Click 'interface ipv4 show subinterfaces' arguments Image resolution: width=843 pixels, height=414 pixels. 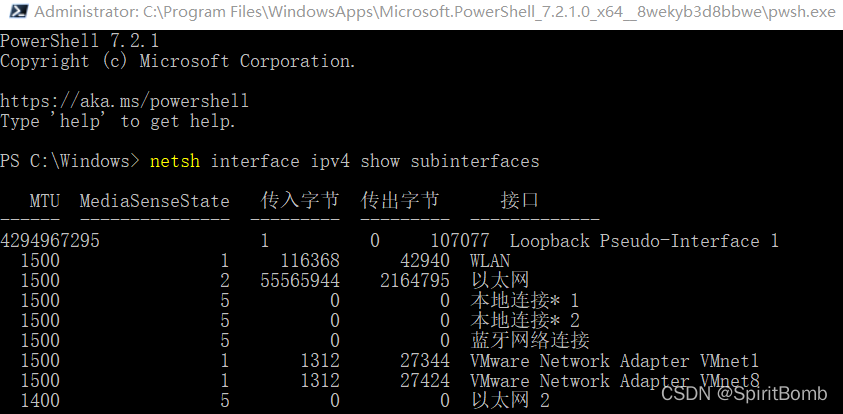pos(375,161)
